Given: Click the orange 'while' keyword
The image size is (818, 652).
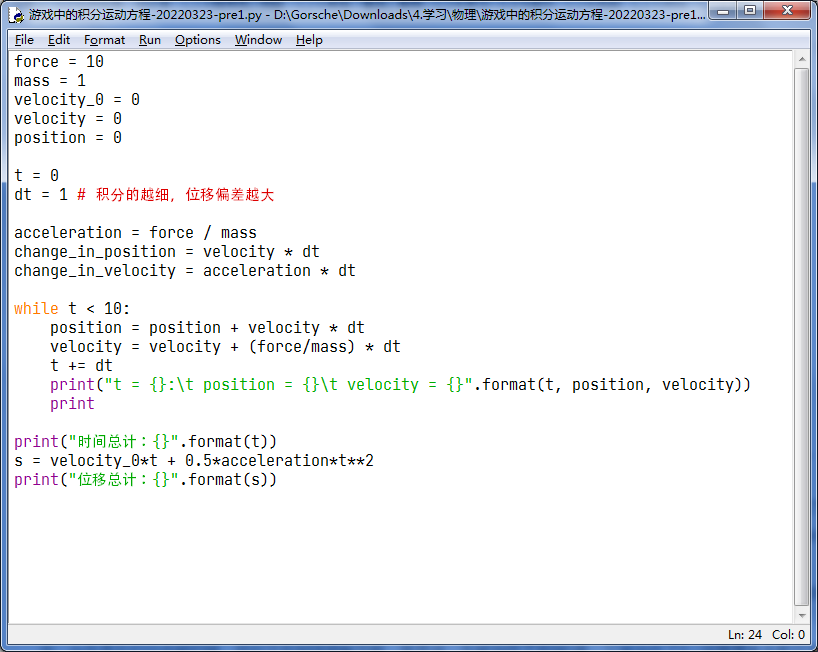Looking at the screenshot, I should [36, 309].
